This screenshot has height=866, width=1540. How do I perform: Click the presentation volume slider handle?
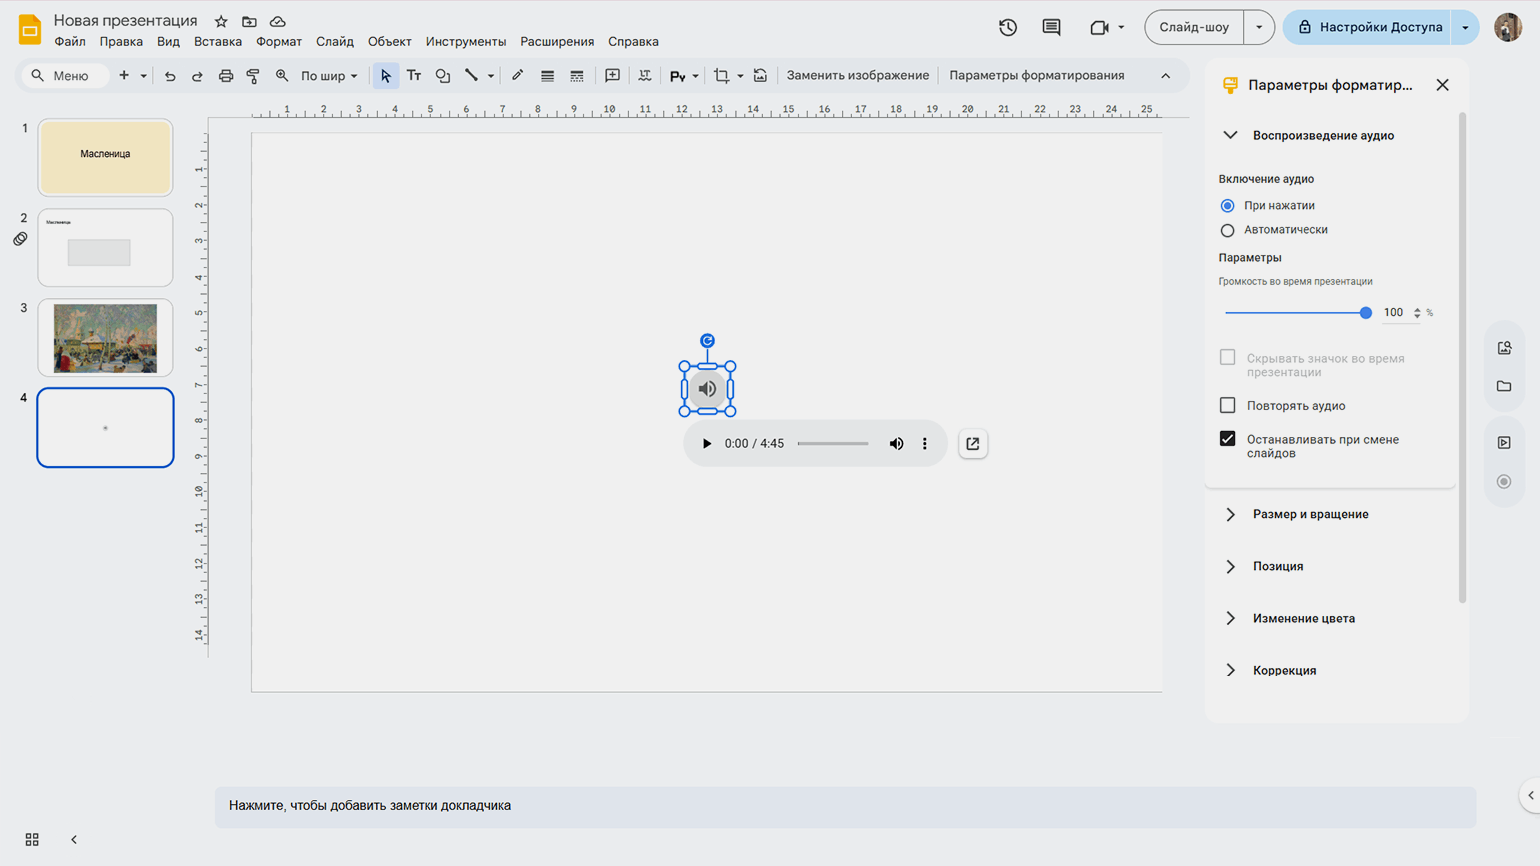tap(1365, 313)
